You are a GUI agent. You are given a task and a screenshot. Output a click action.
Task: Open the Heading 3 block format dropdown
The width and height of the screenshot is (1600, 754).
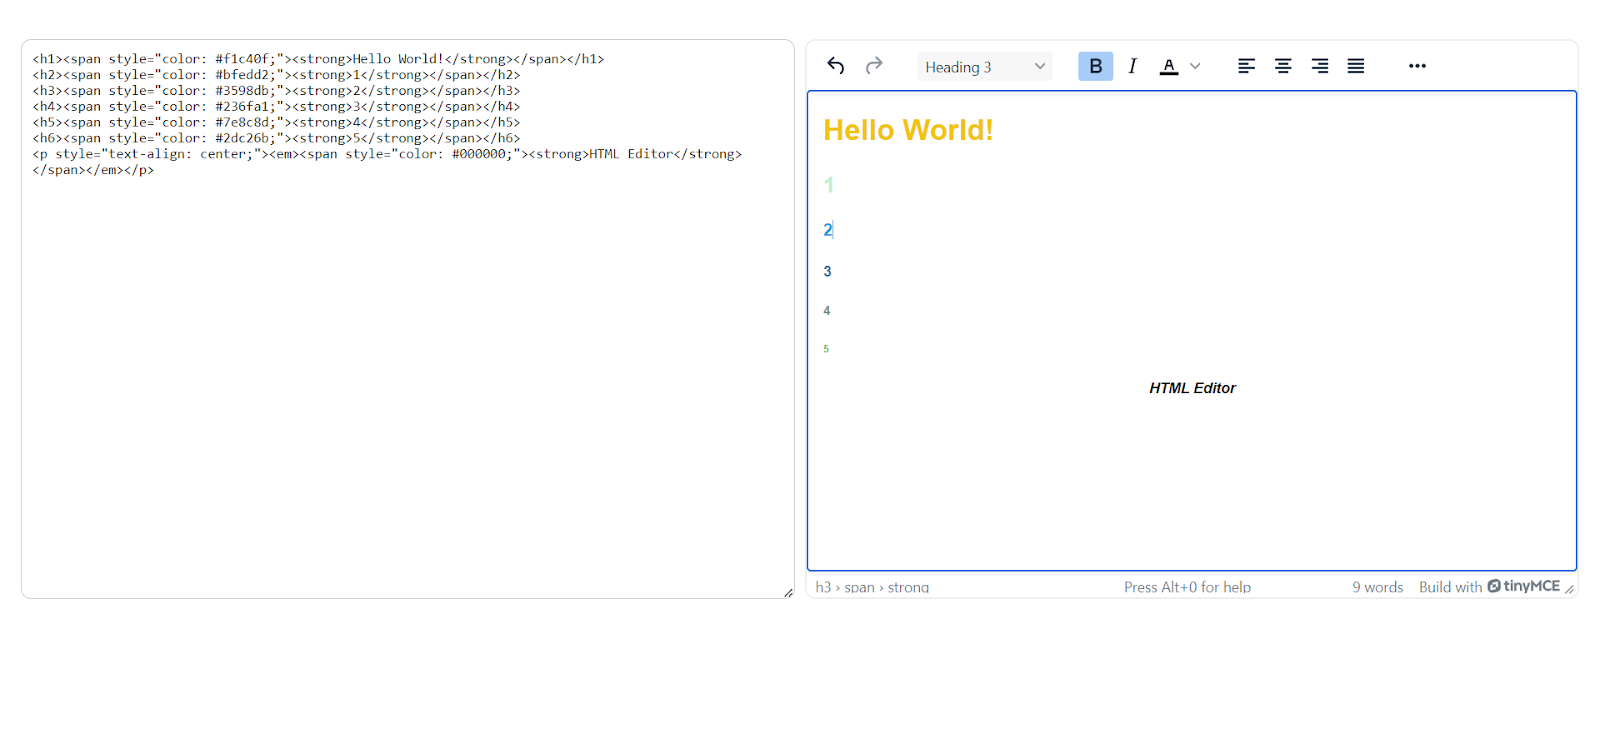point(984,66)
